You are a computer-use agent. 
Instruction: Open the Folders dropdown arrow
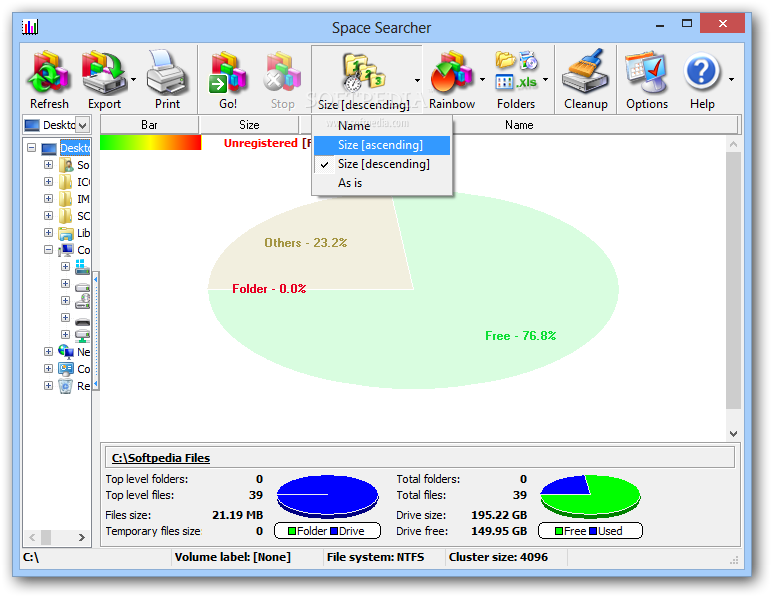546,79
